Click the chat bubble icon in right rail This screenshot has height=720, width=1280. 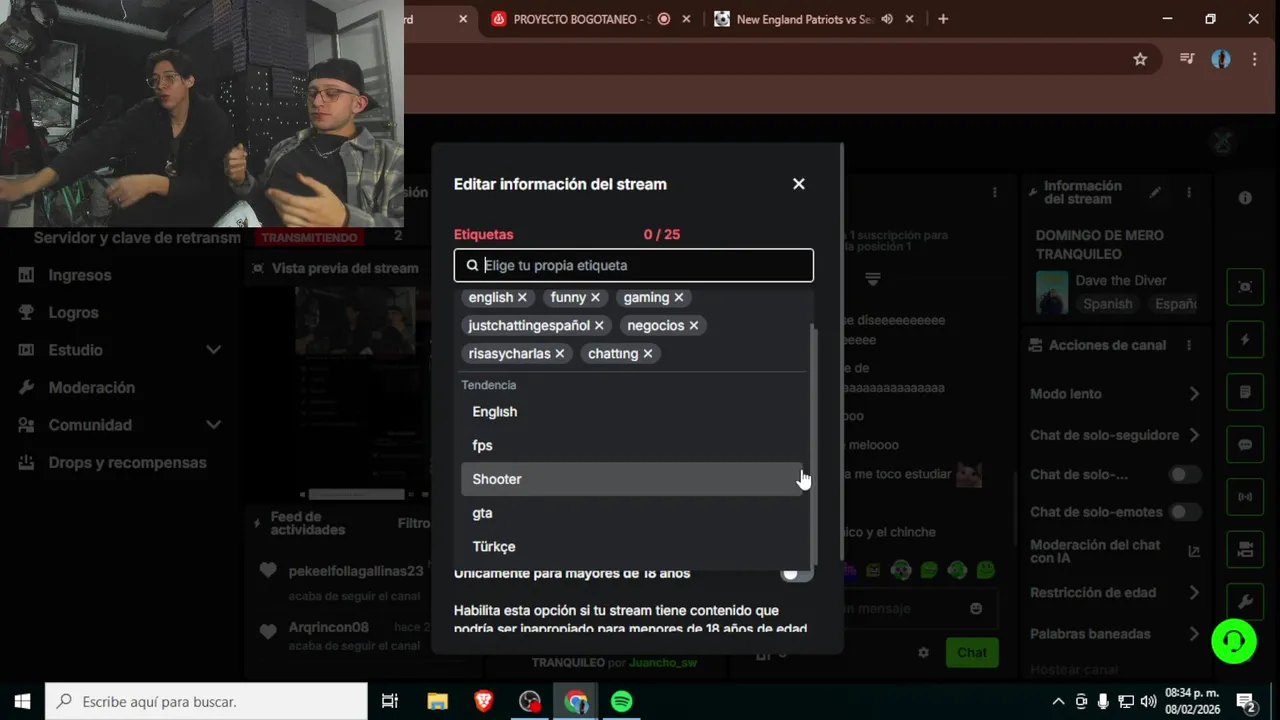(x=1245, y=444)
